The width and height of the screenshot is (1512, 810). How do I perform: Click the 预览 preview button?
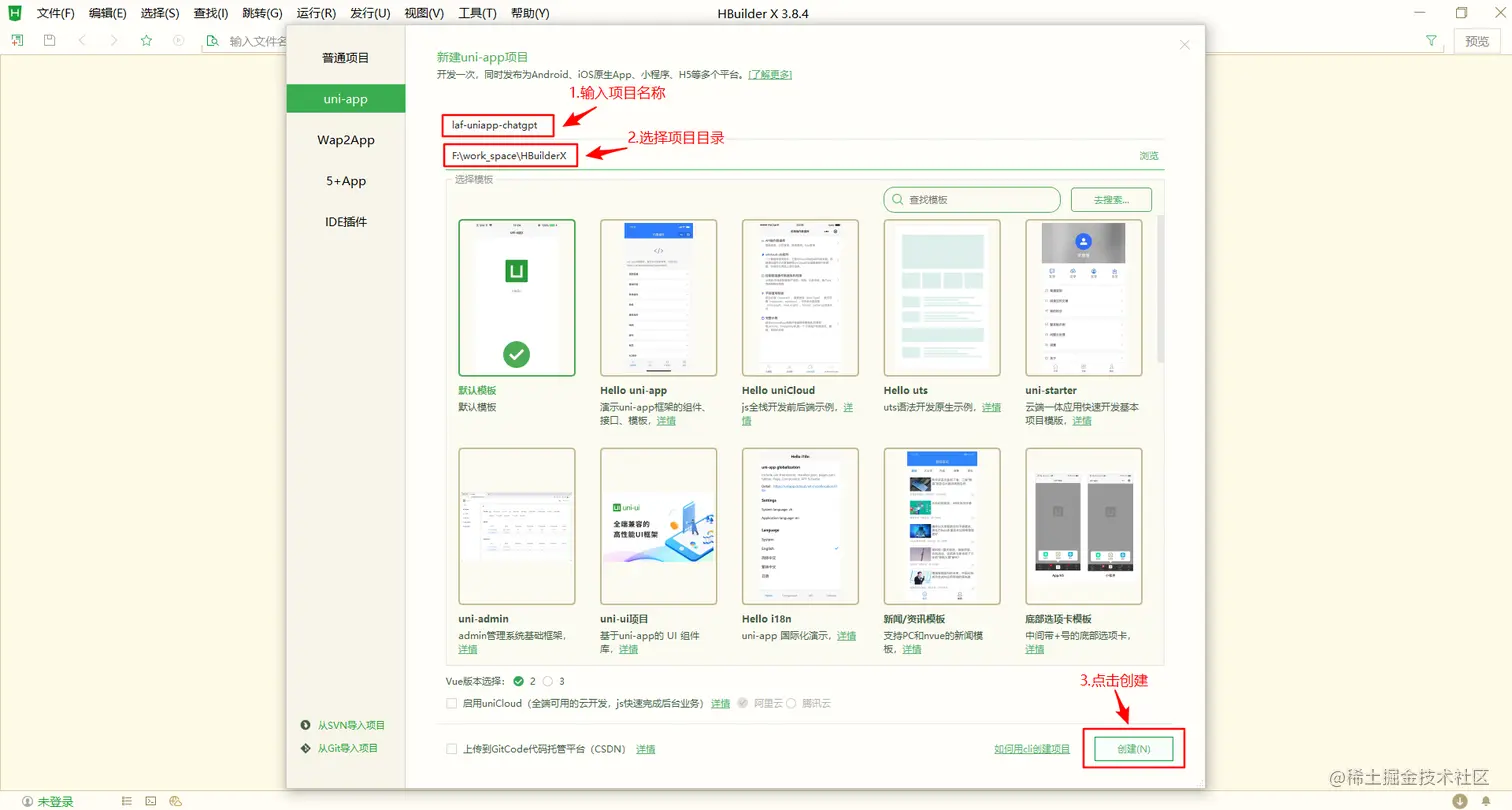click(1477, 41)
